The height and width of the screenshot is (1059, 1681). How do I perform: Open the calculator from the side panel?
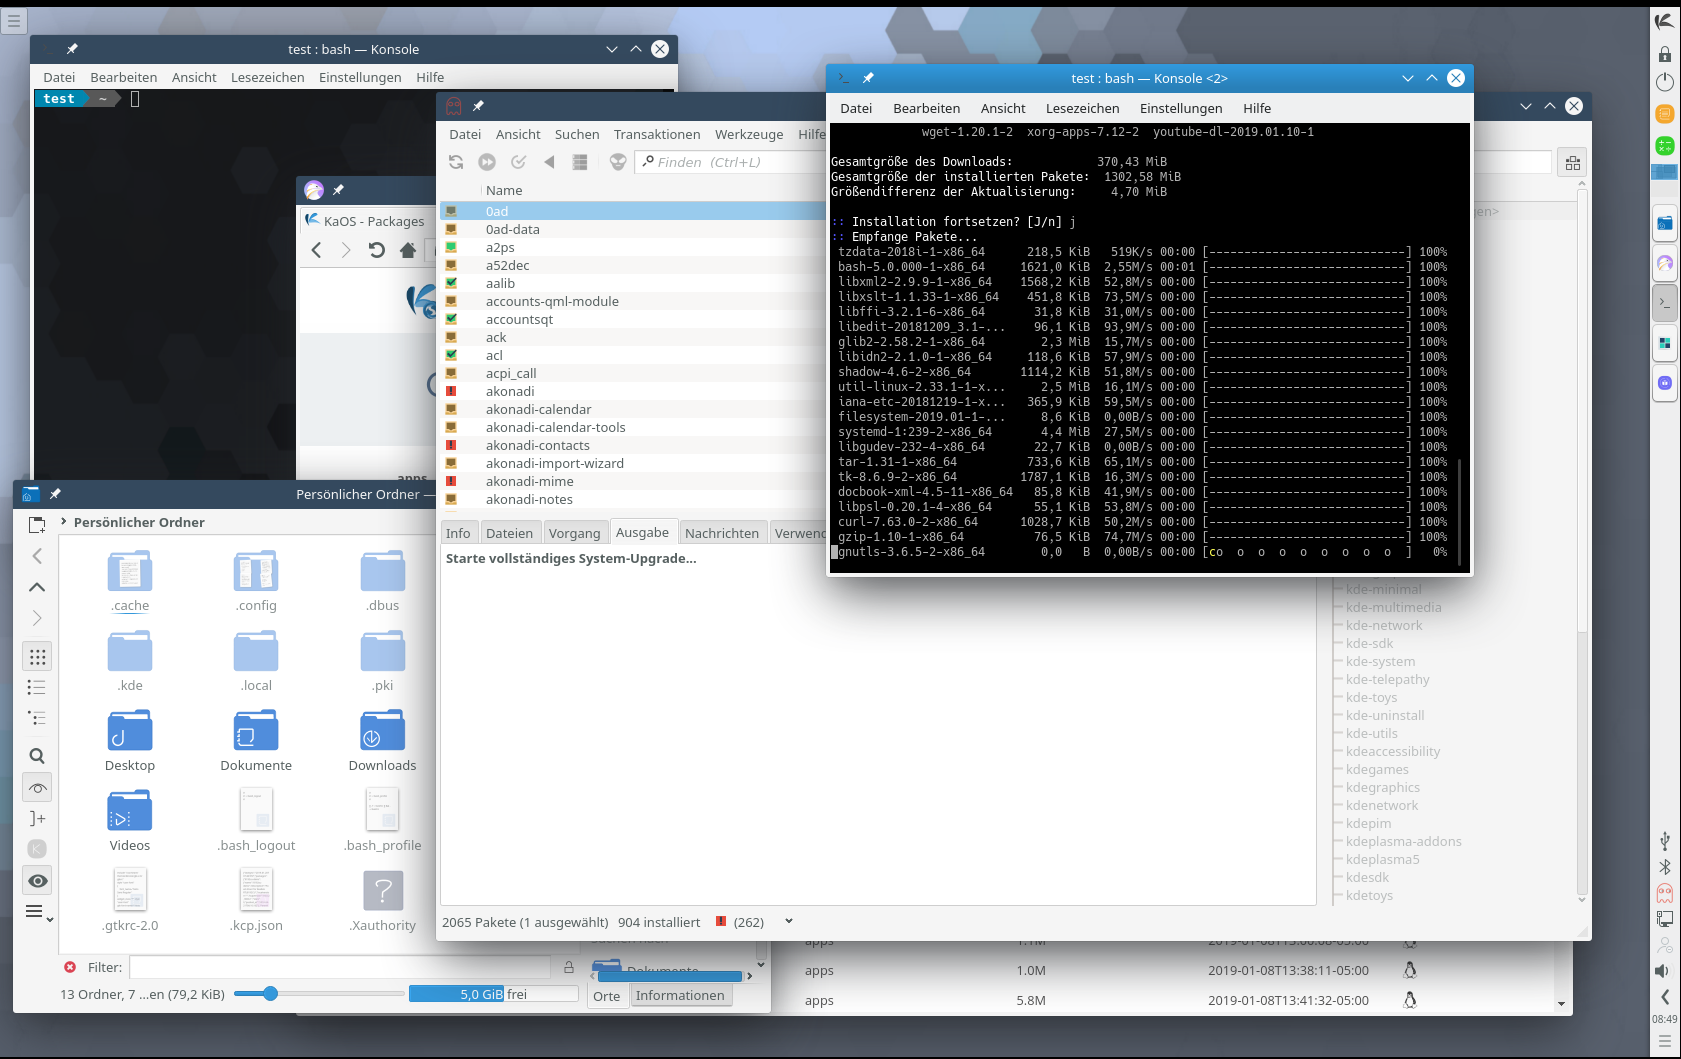[x=1664, y=147]
